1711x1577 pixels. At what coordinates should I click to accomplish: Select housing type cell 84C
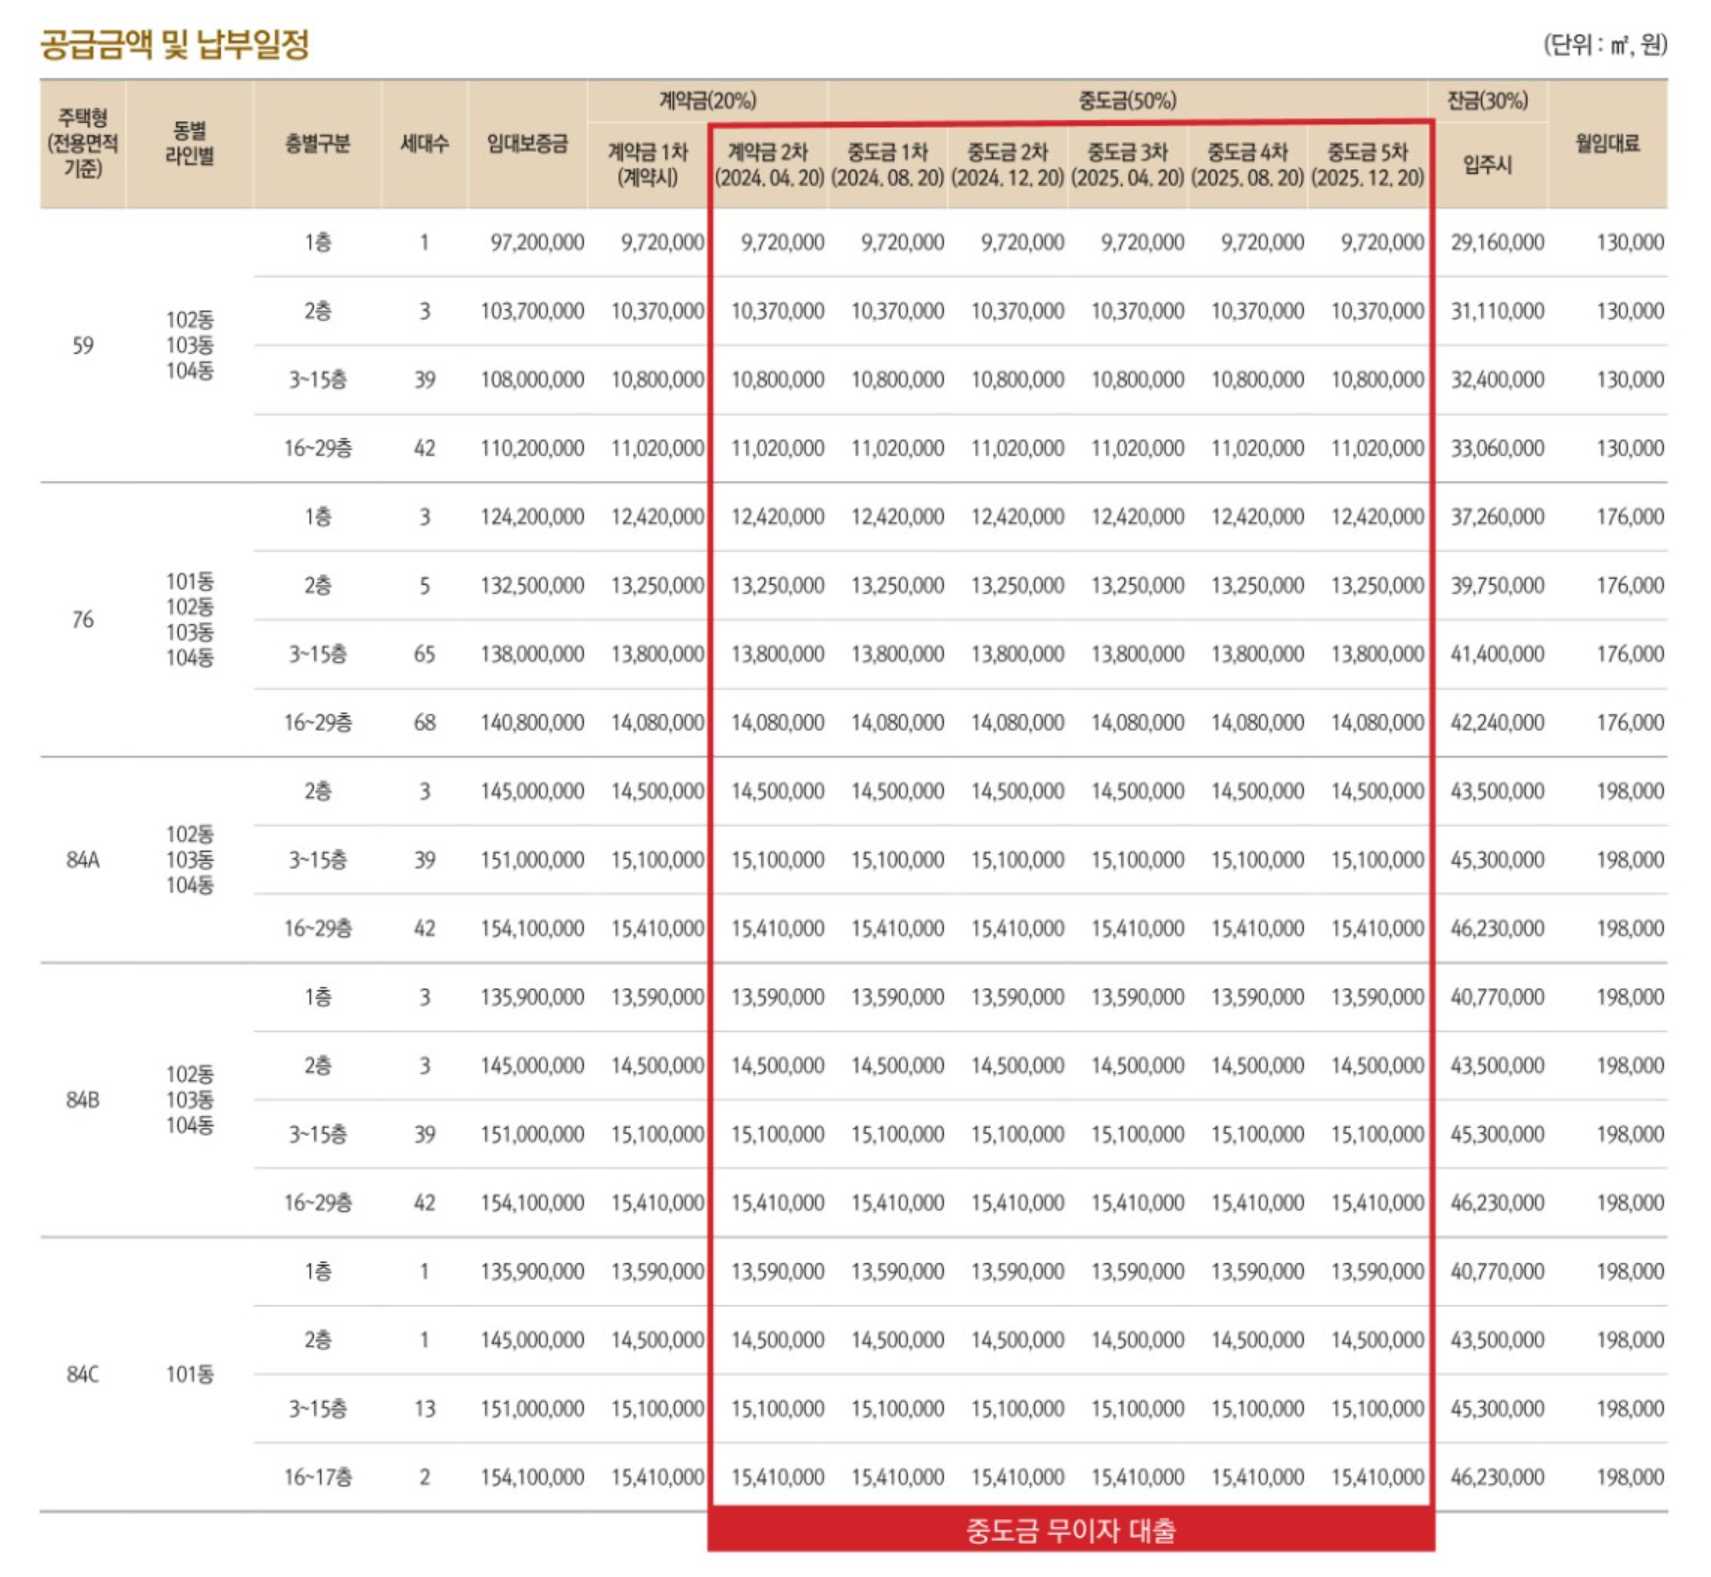point(83,1375)
